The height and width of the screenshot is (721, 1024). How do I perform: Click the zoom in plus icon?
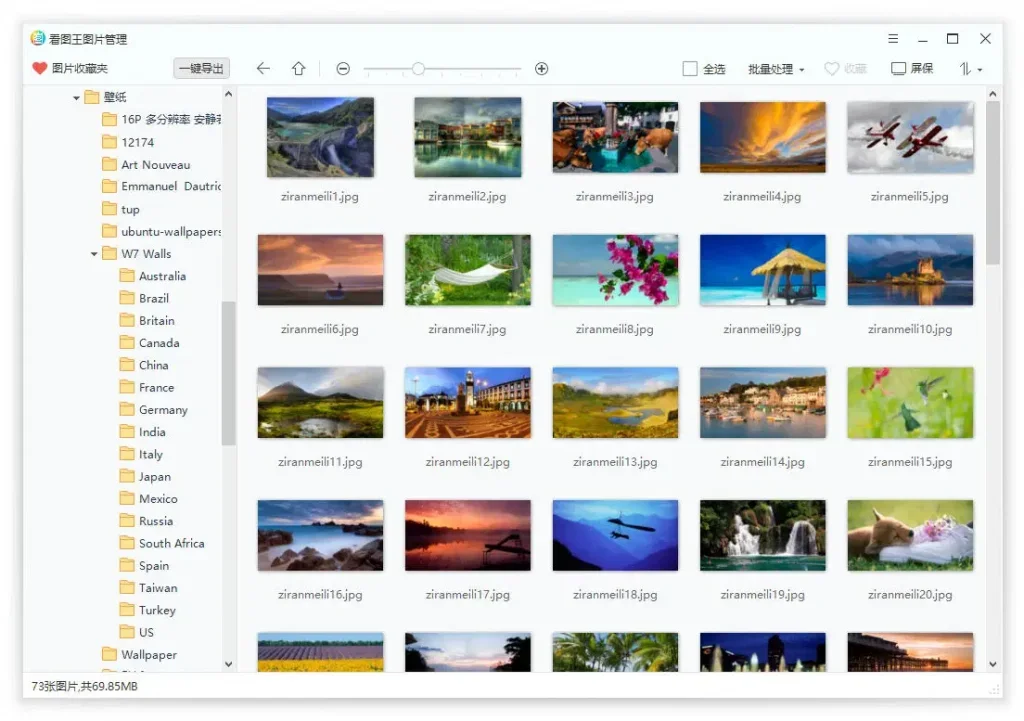541,68
